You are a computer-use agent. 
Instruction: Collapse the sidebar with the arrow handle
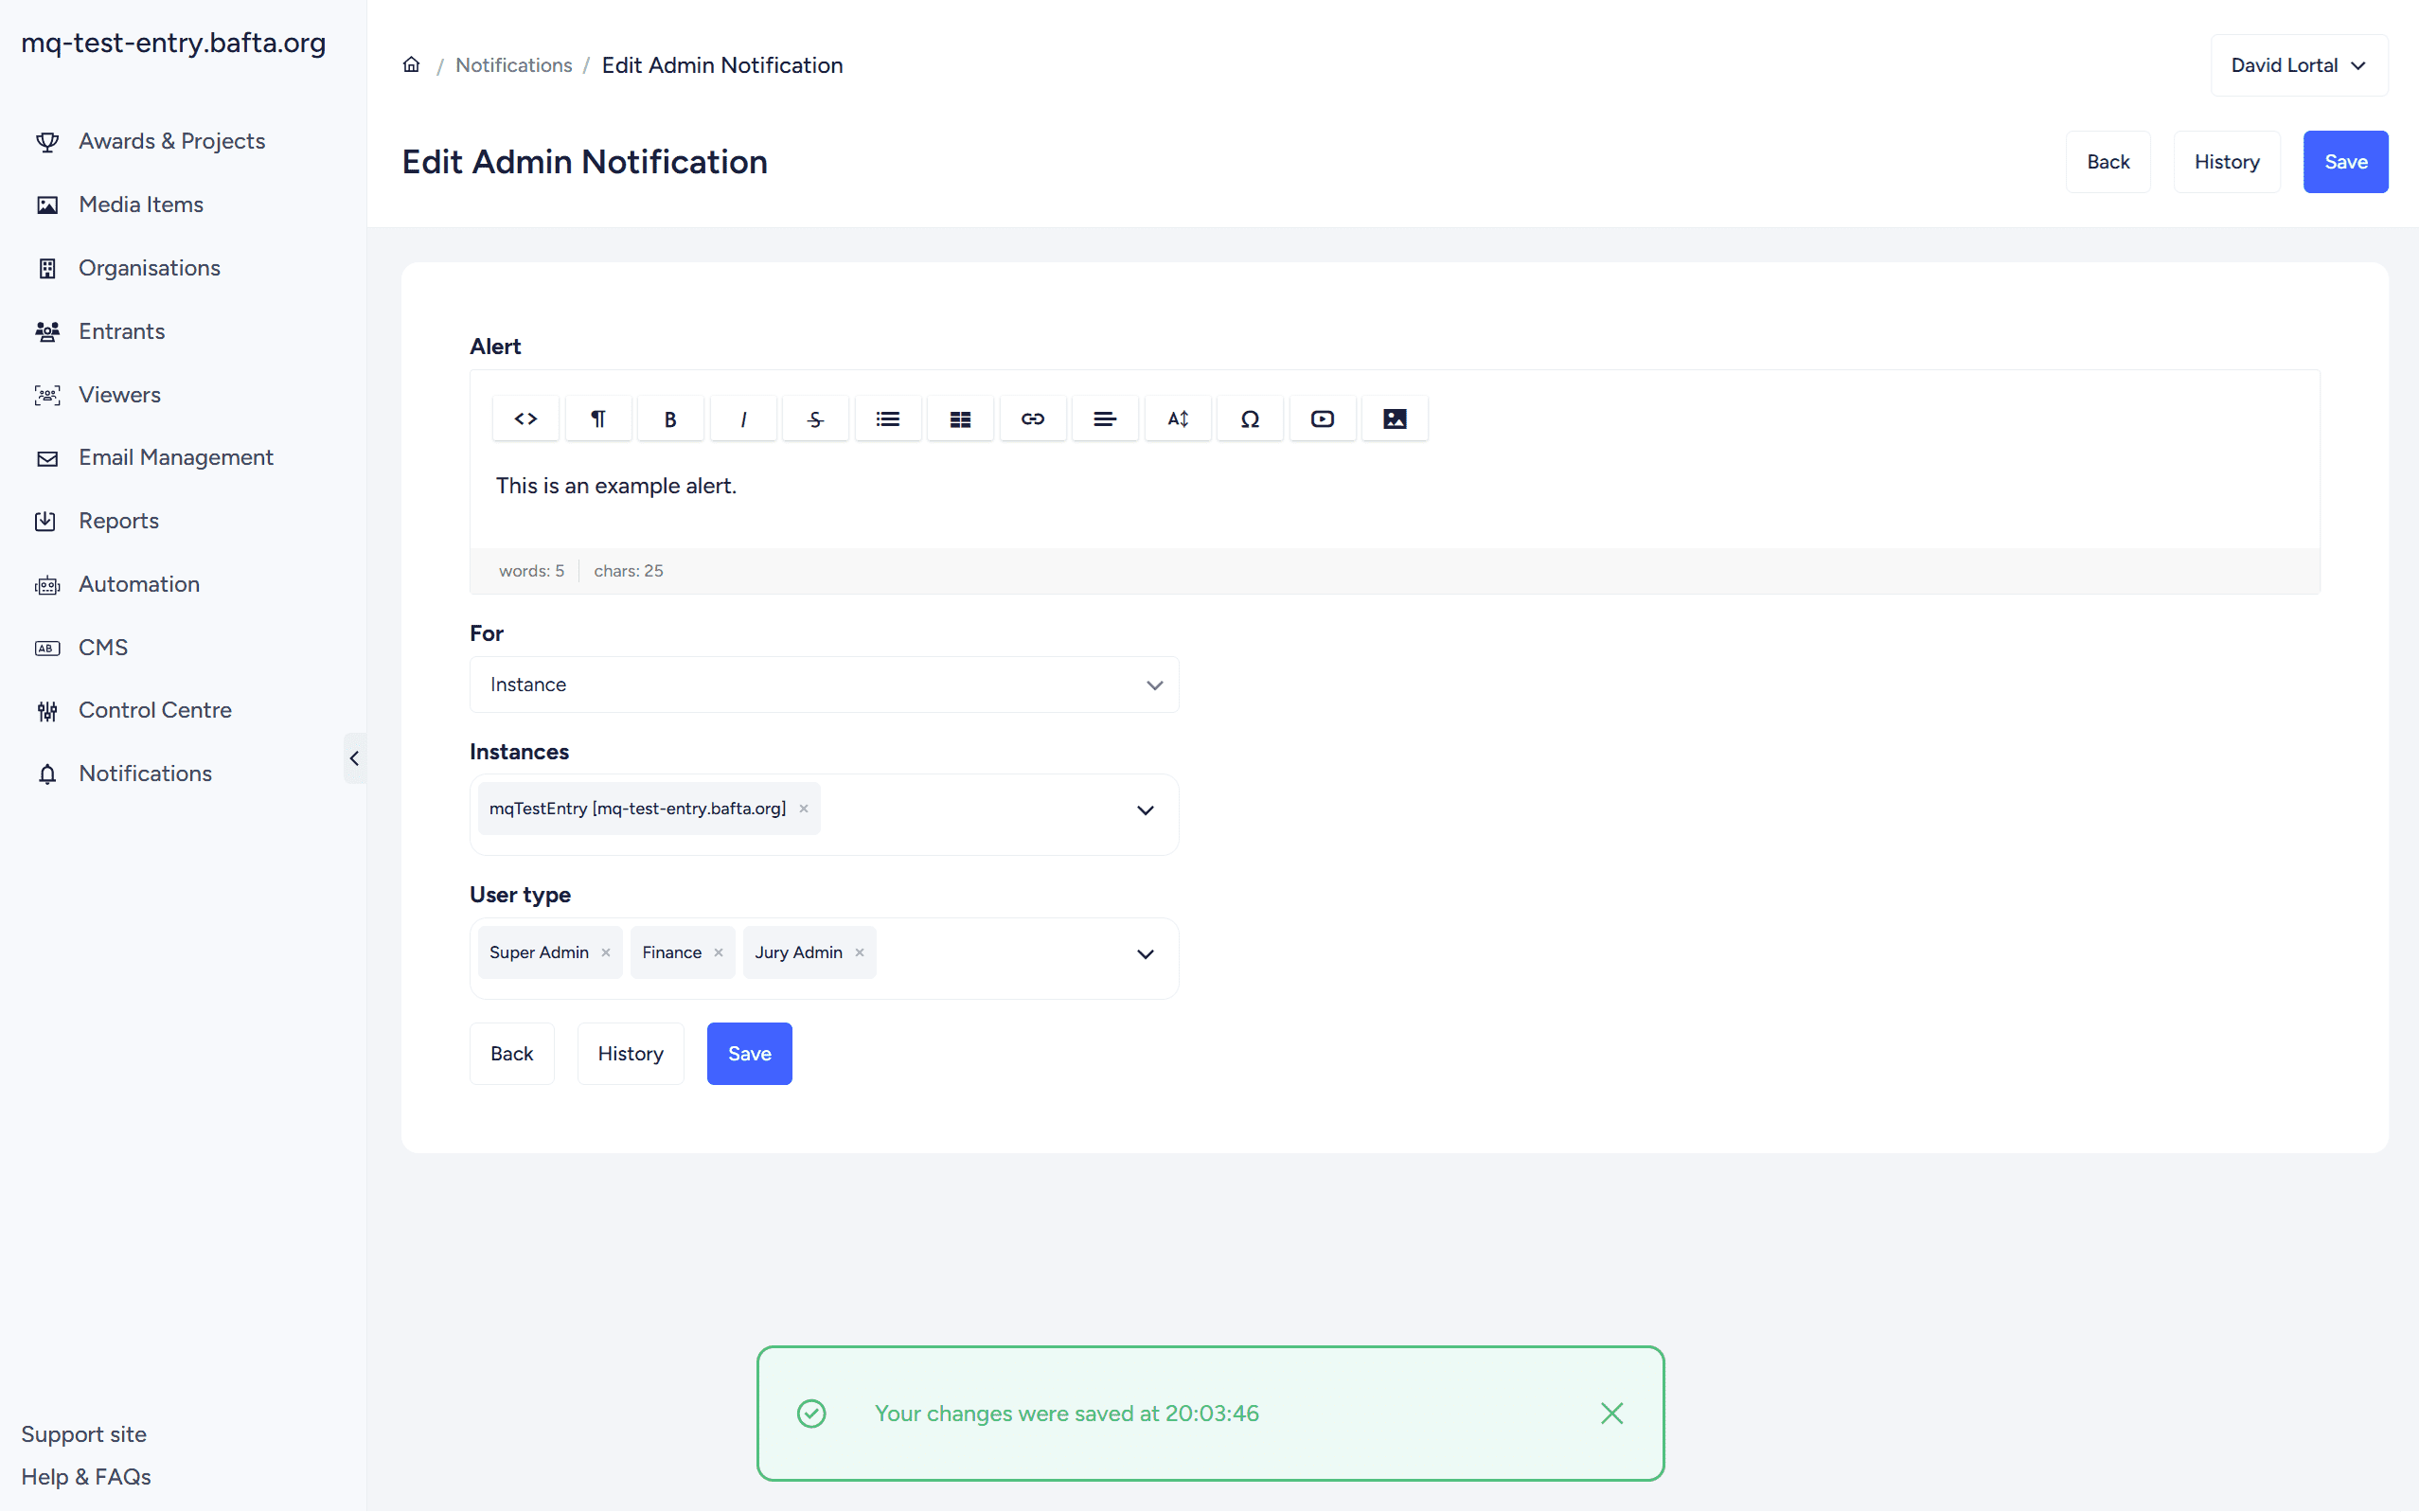tap(354, 758)
